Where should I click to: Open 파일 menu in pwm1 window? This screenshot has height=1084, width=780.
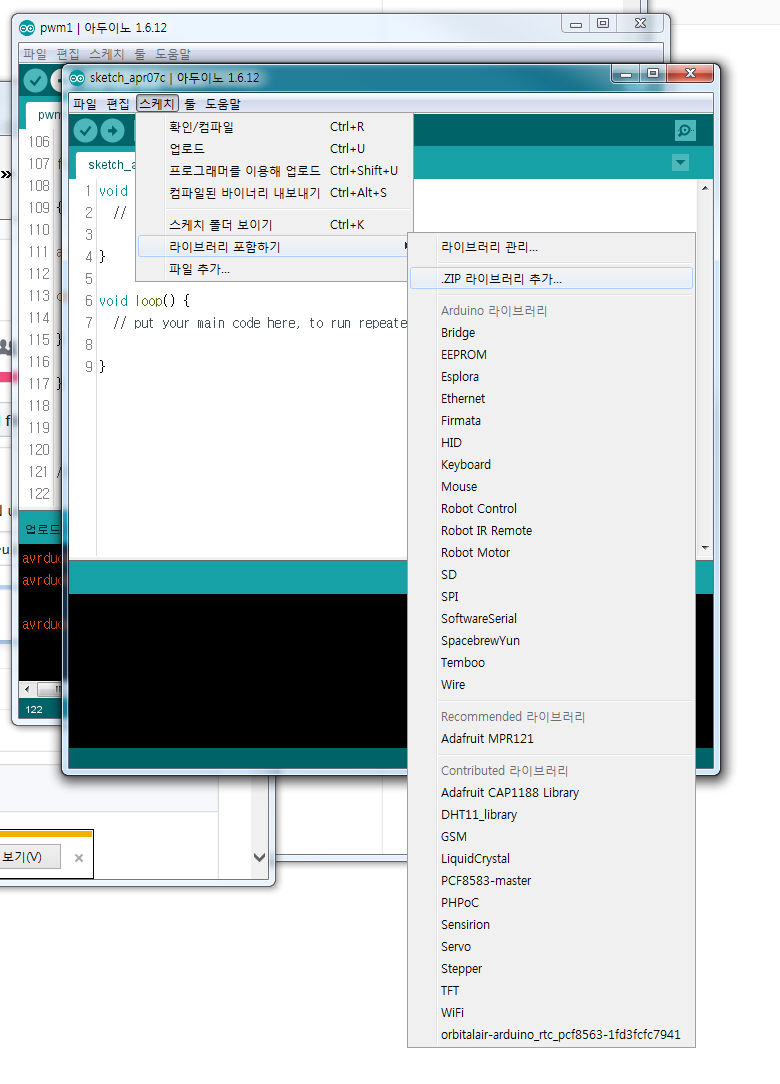[x=35, y=54]
